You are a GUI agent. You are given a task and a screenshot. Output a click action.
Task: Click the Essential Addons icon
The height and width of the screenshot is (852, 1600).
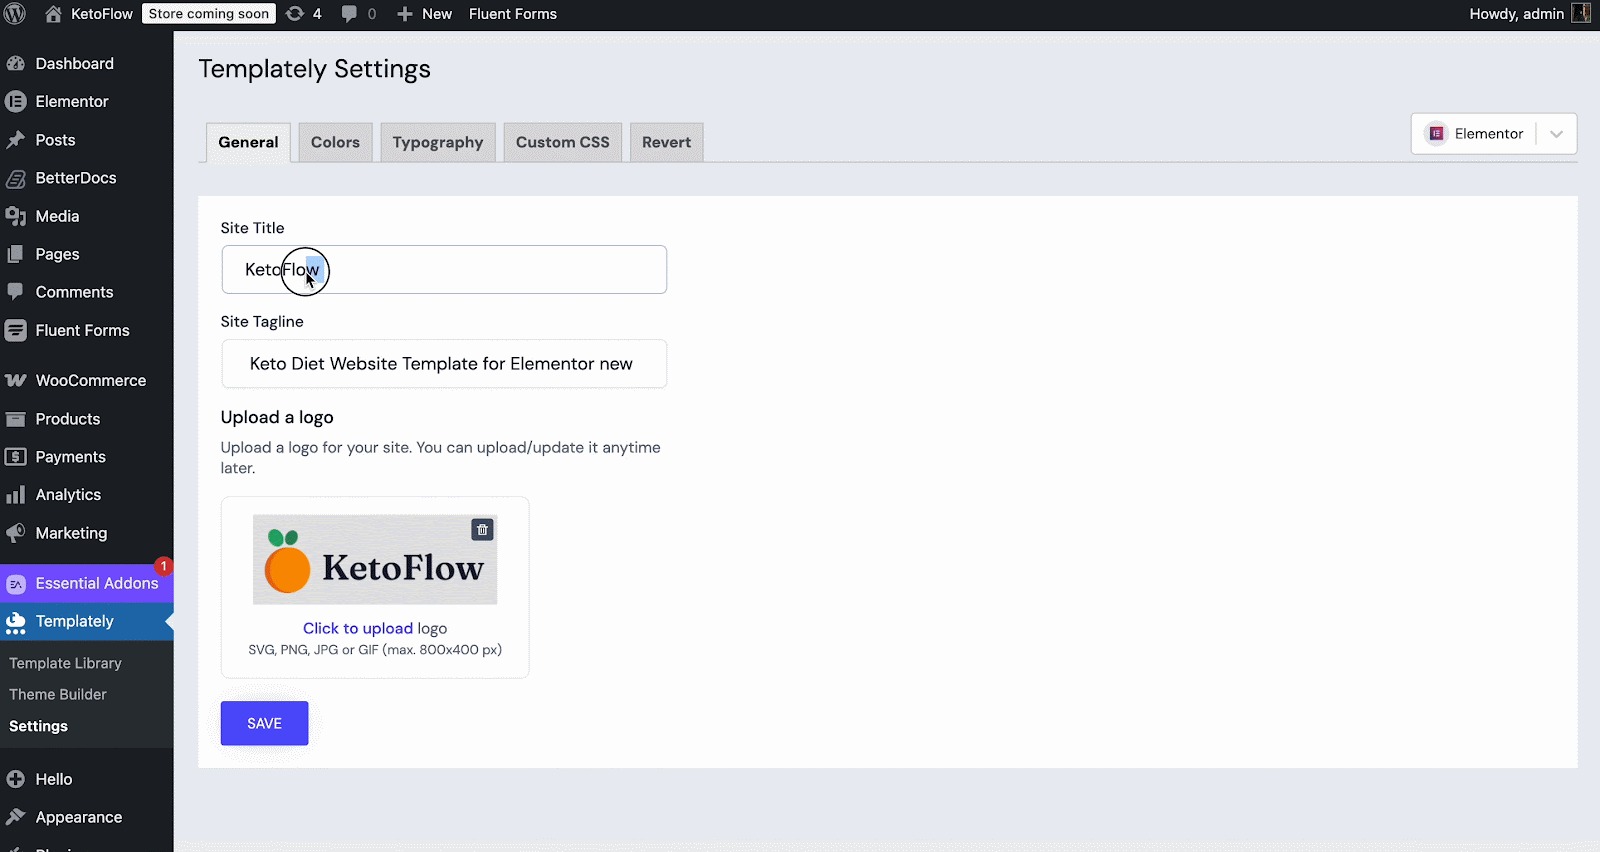[x=15, y=584]
